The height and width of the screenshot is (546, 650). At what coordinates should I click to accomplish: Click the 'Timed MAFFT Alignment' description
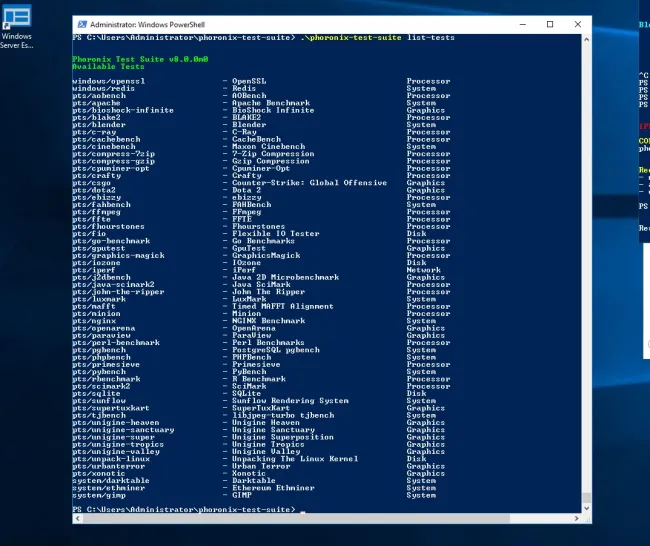(x=283, y=306)
